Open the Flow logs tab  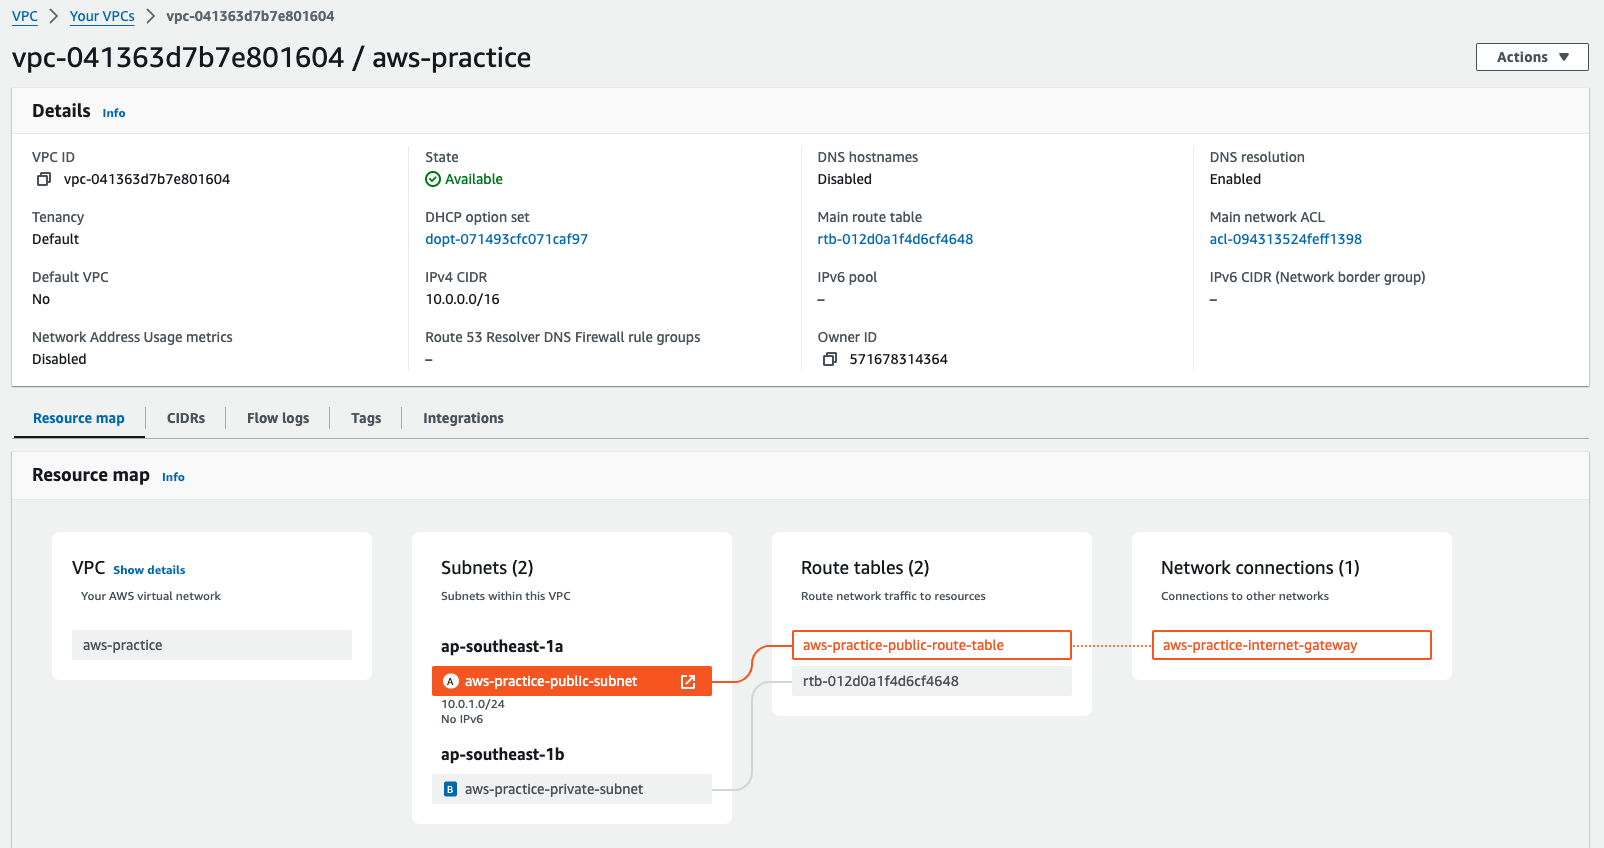pos(278,418)
